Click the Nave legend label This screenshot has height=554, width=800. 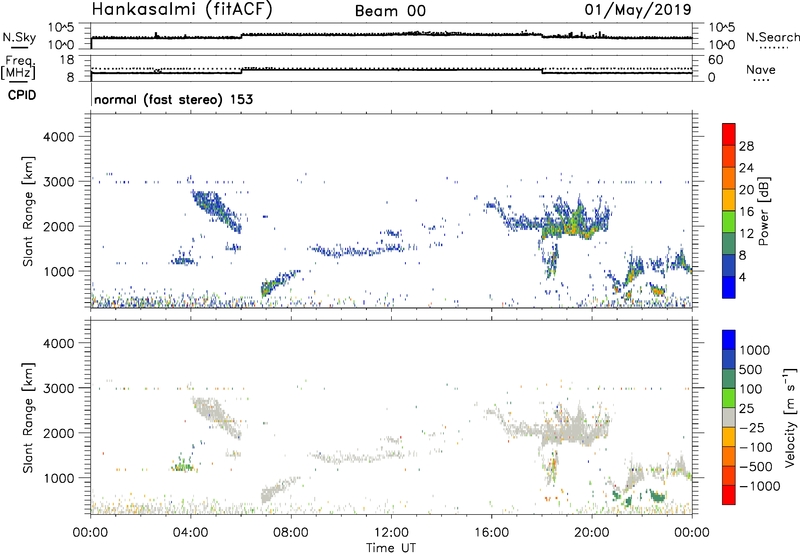click(761, 69)
